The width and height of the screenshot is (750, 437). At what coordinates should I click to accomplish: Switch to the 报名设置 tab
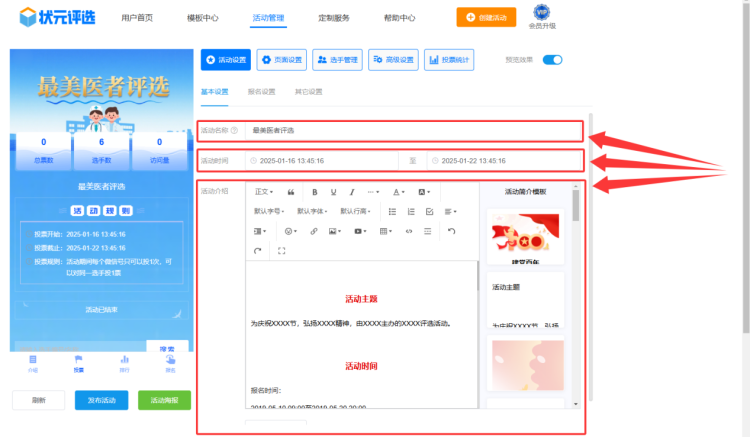(260, 92)
